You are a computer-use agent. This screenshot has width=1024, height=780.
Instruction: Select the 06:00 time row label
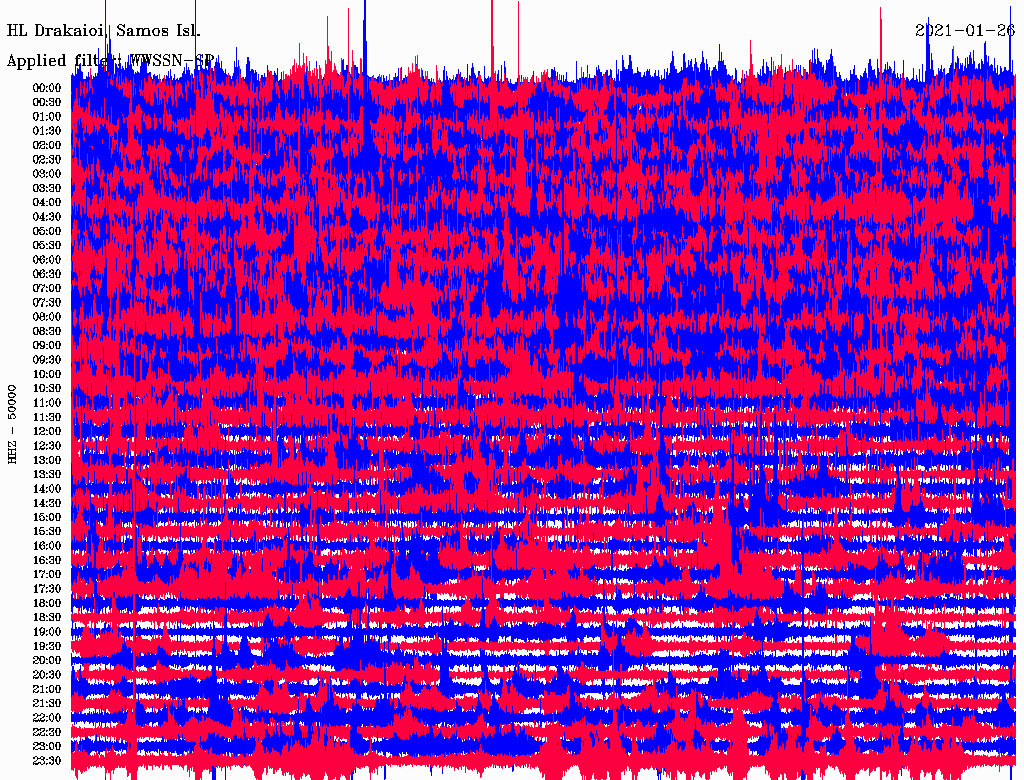47,259
